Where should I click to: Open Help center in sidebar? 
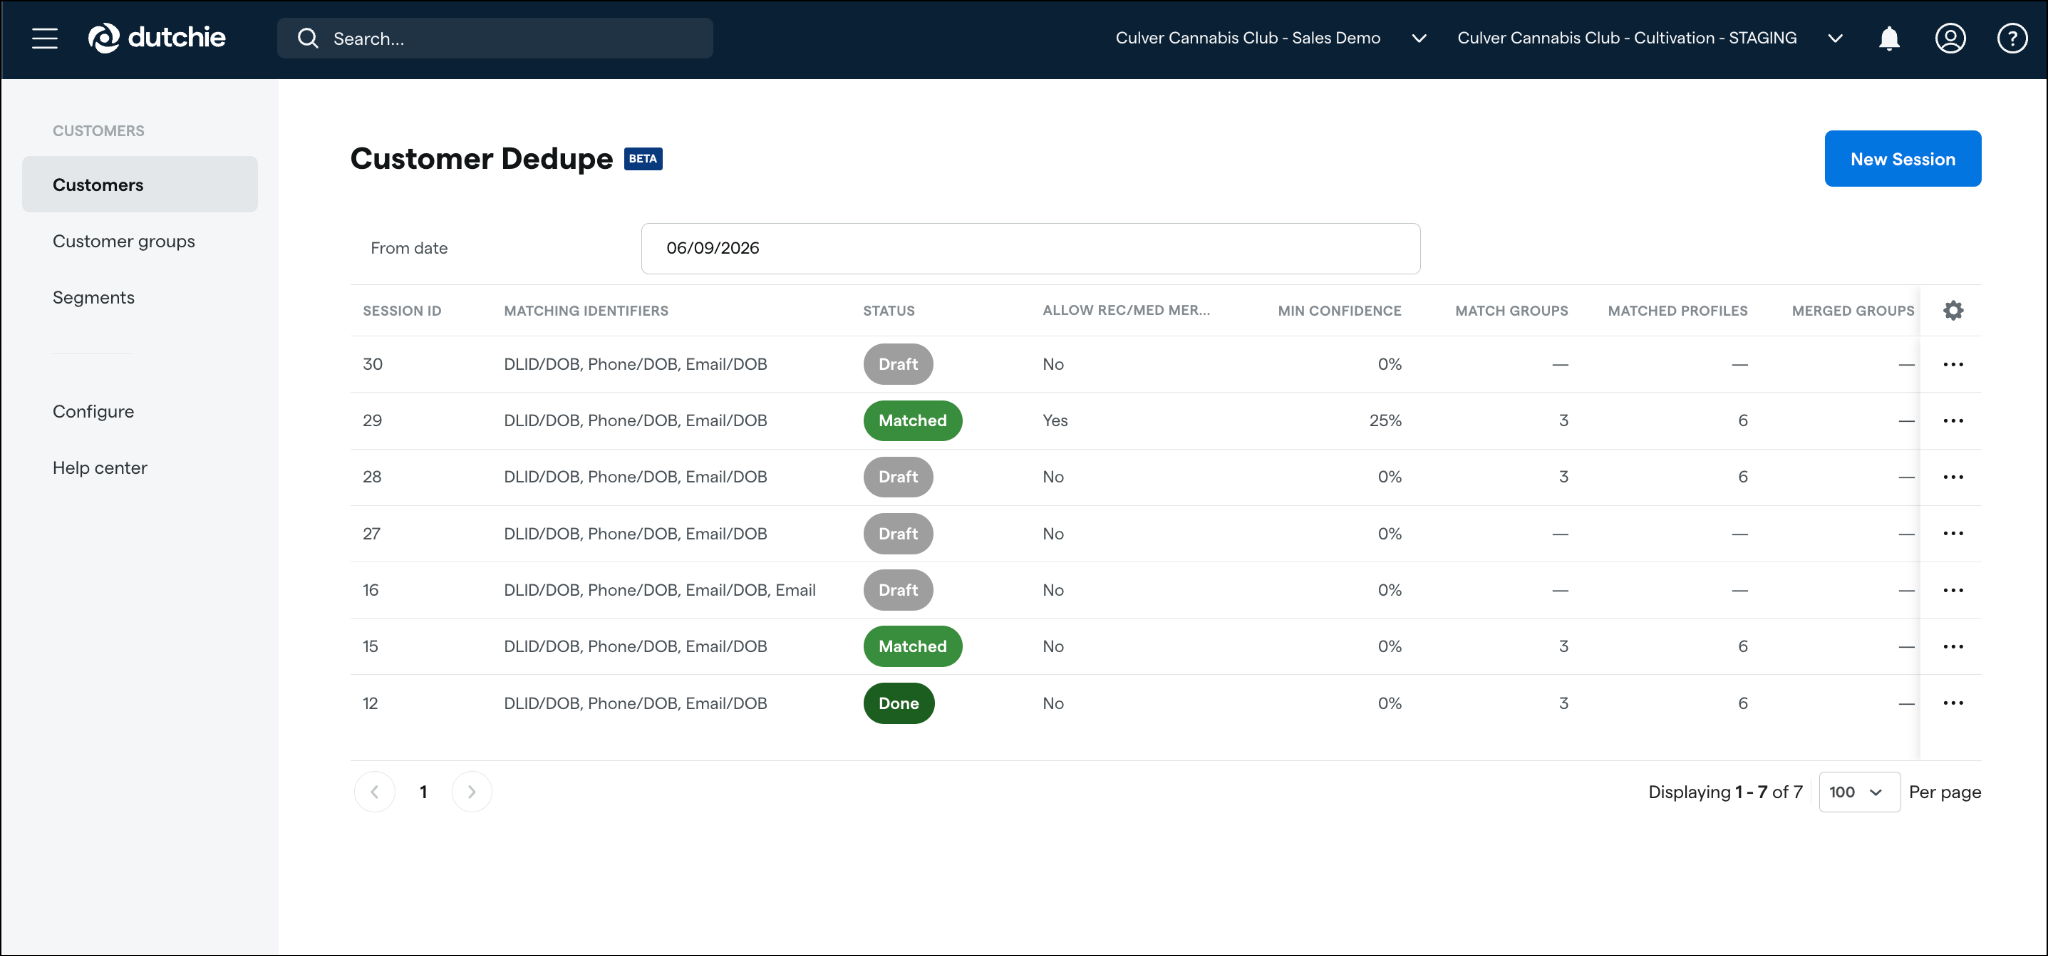pos(100,467)
